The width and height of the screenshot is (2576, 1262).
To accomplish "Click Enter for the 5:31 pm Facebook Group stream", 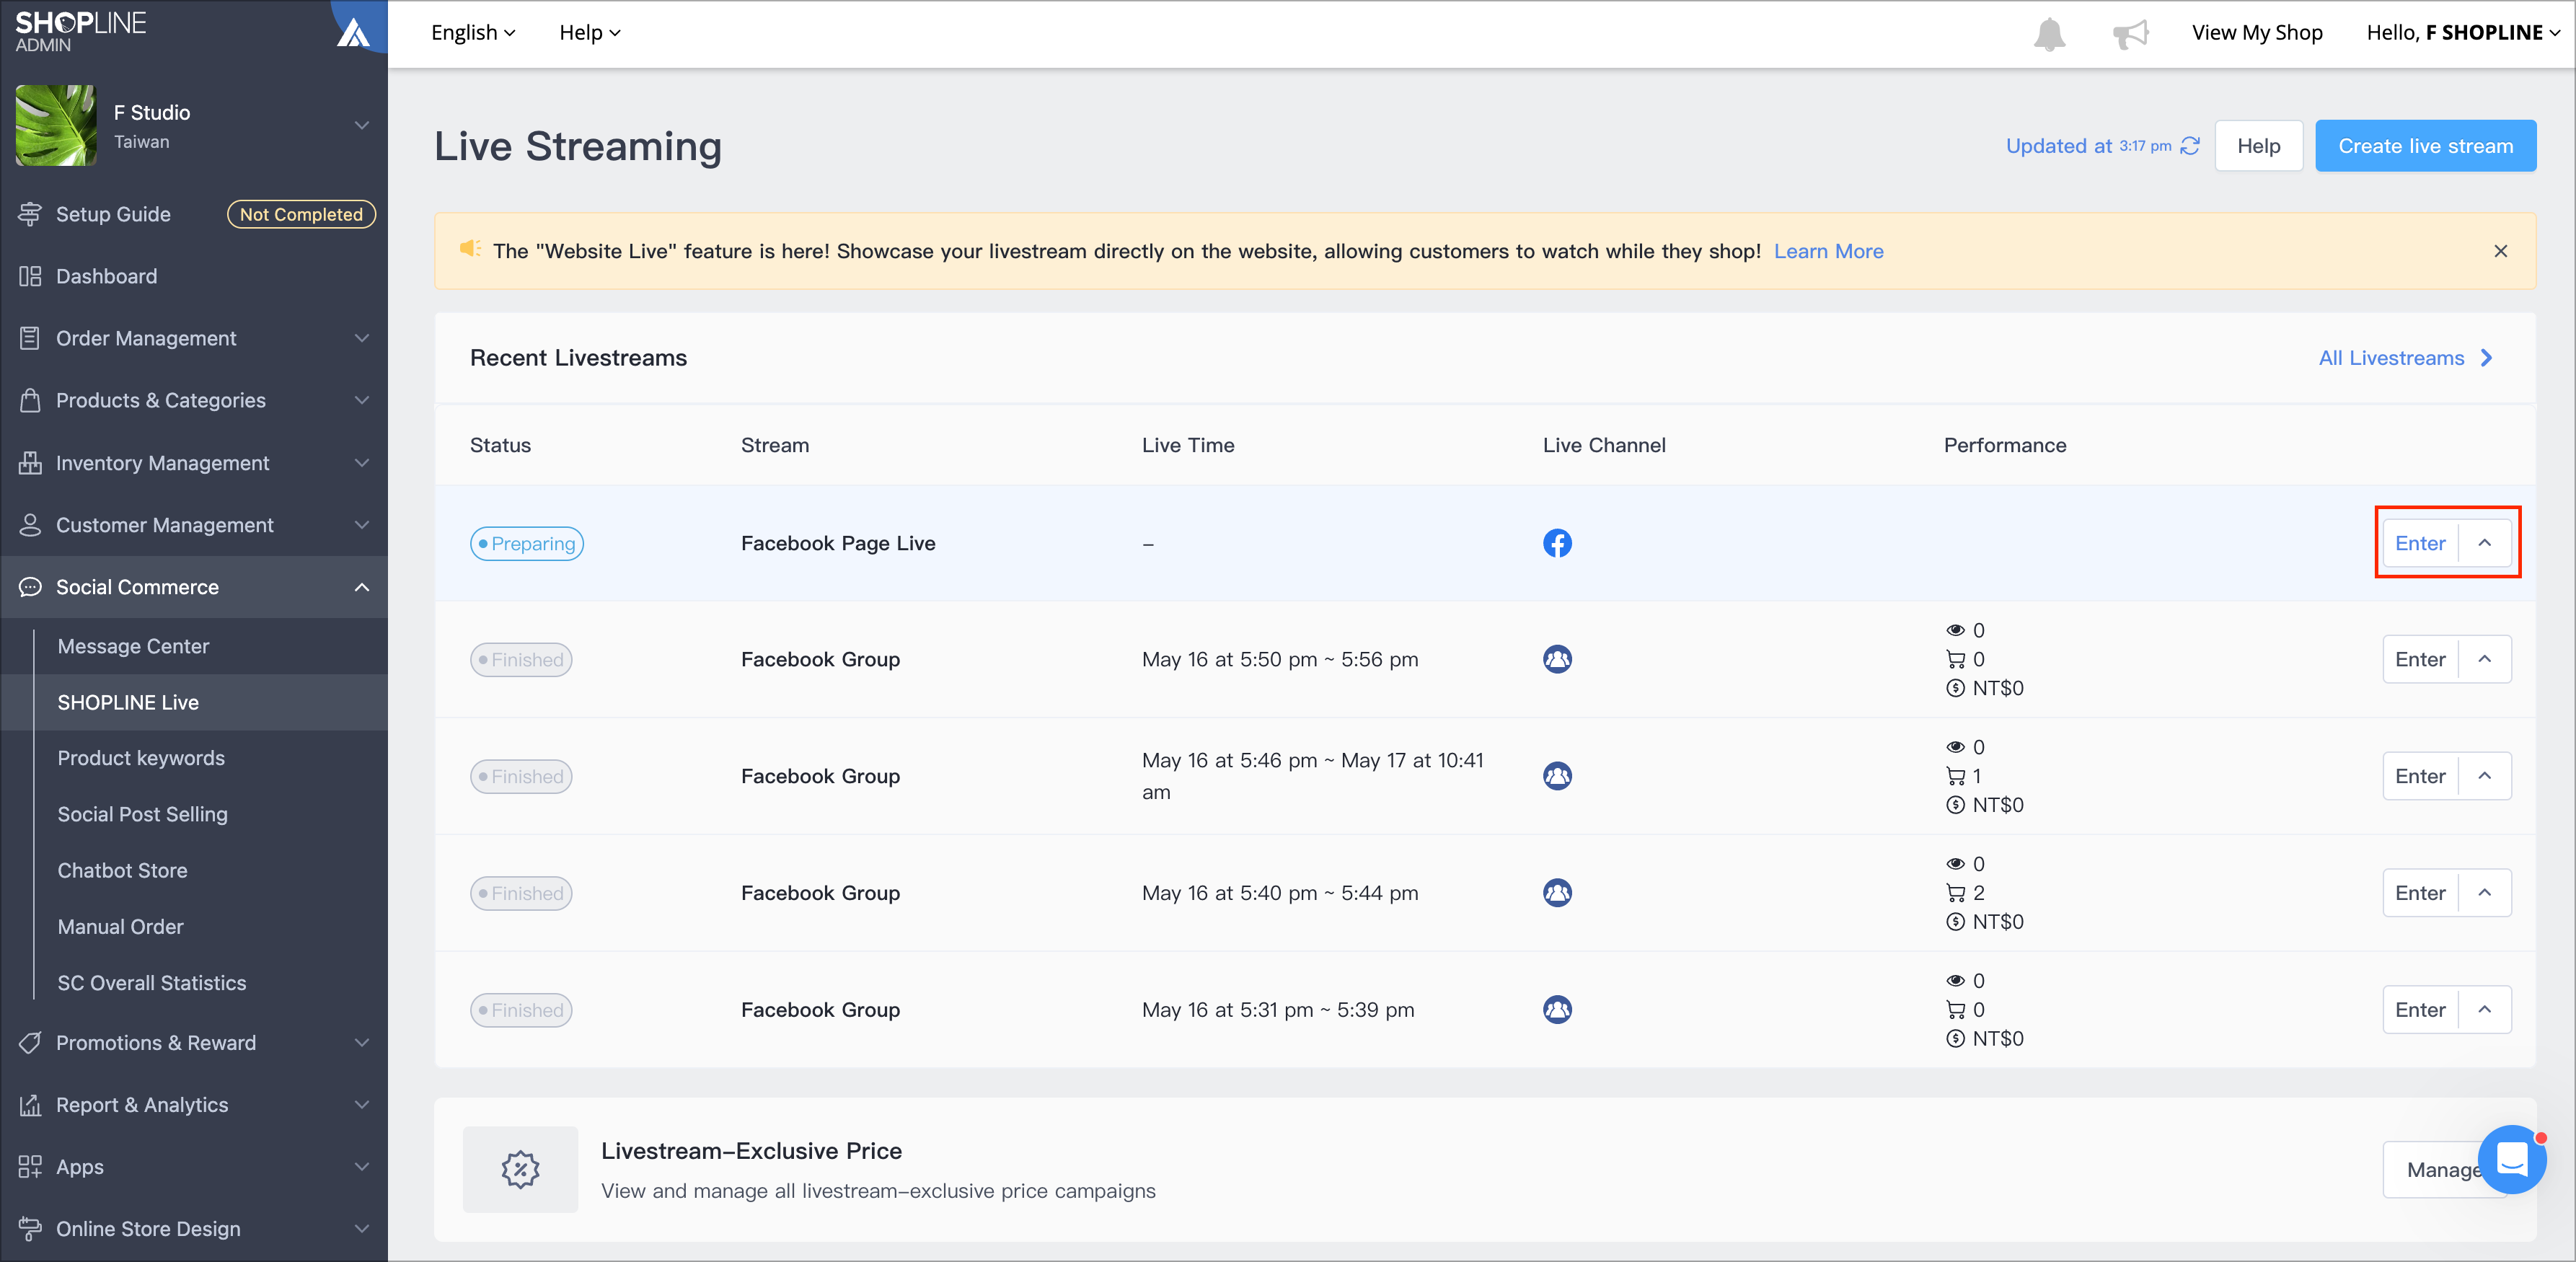I will click(2420, 1010).
